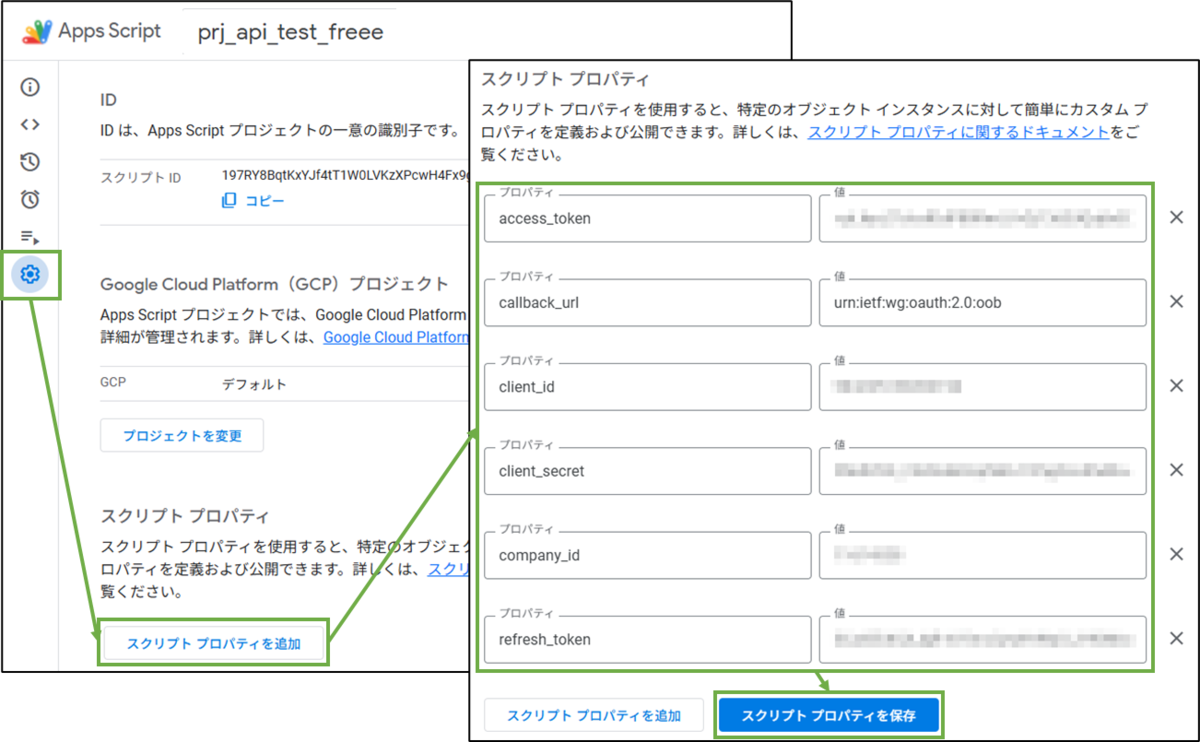Viewport: 1200px width, 742px height.
Task: Open the Executions list icon
Action: pyautogui.click(x=30, y=237)
